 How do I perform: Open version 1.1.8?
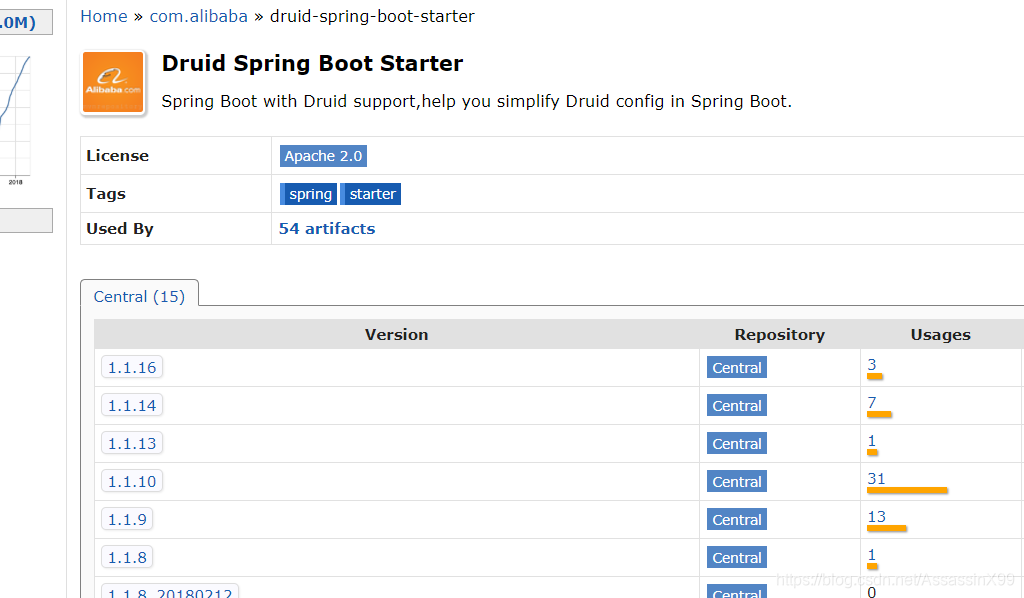pos(127,557)
